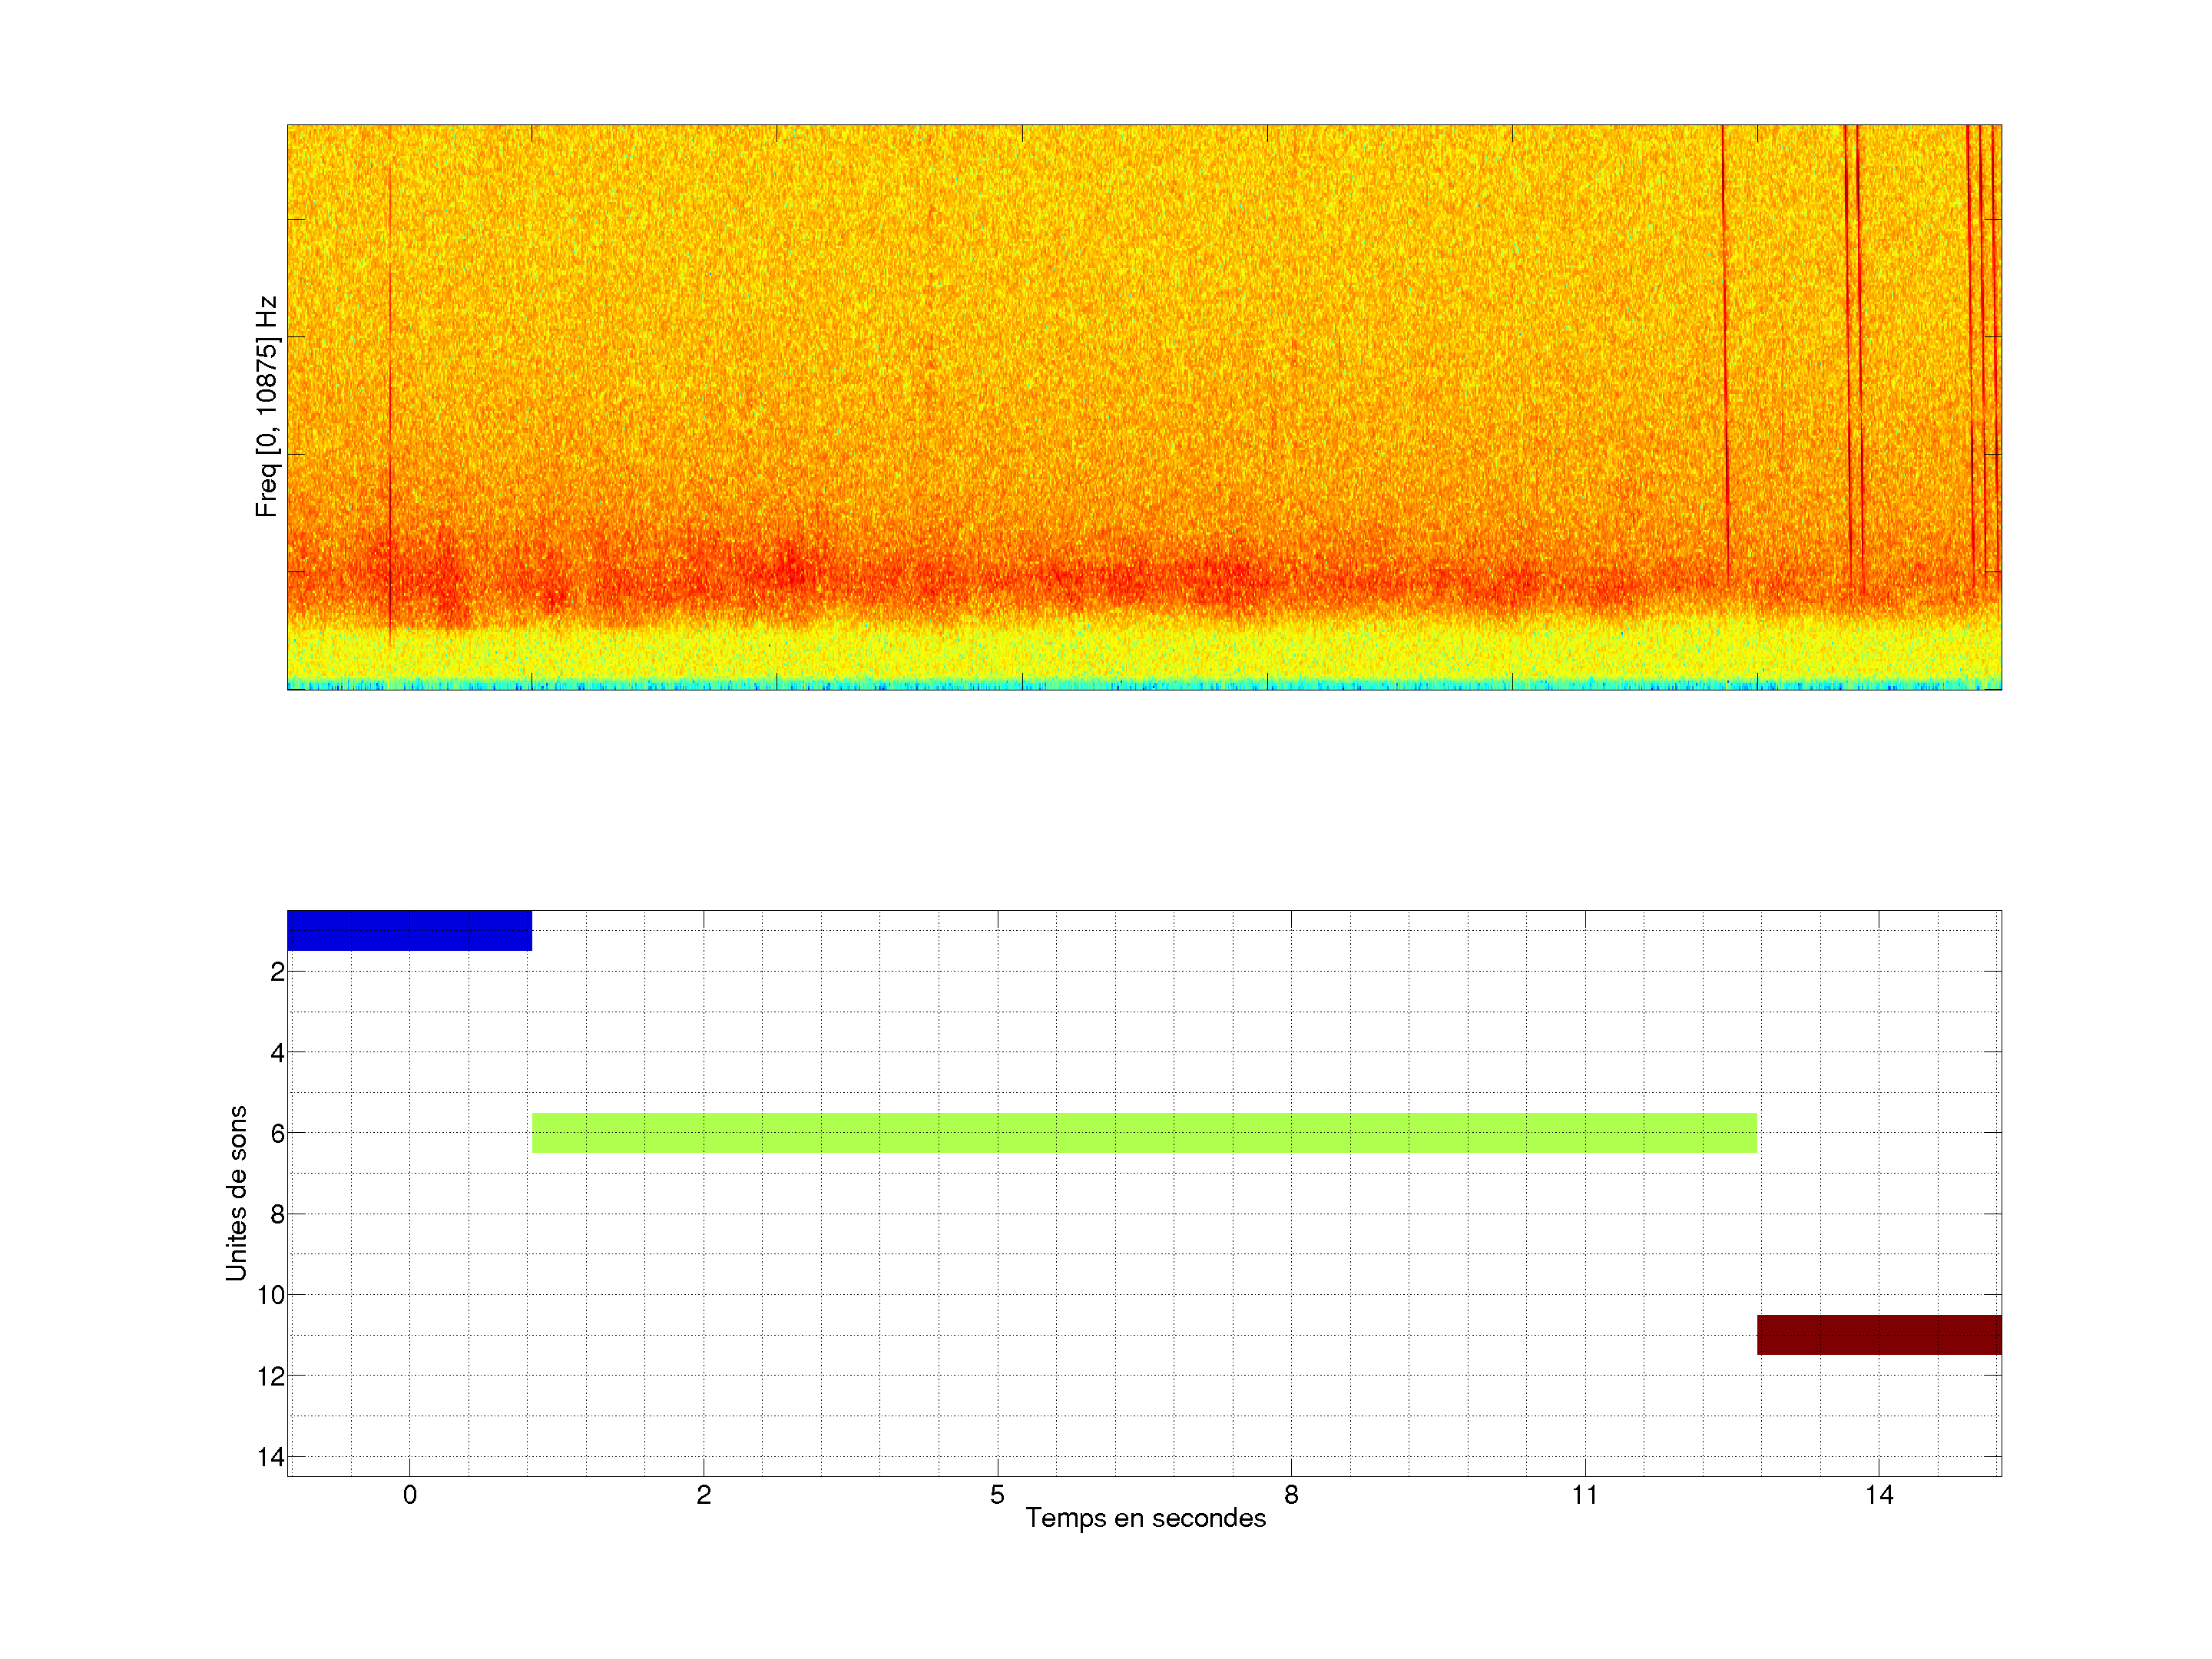Click the bottom y-axis tick label 14
This screenshot has height=1659, width=2212.
point(271,1457)
